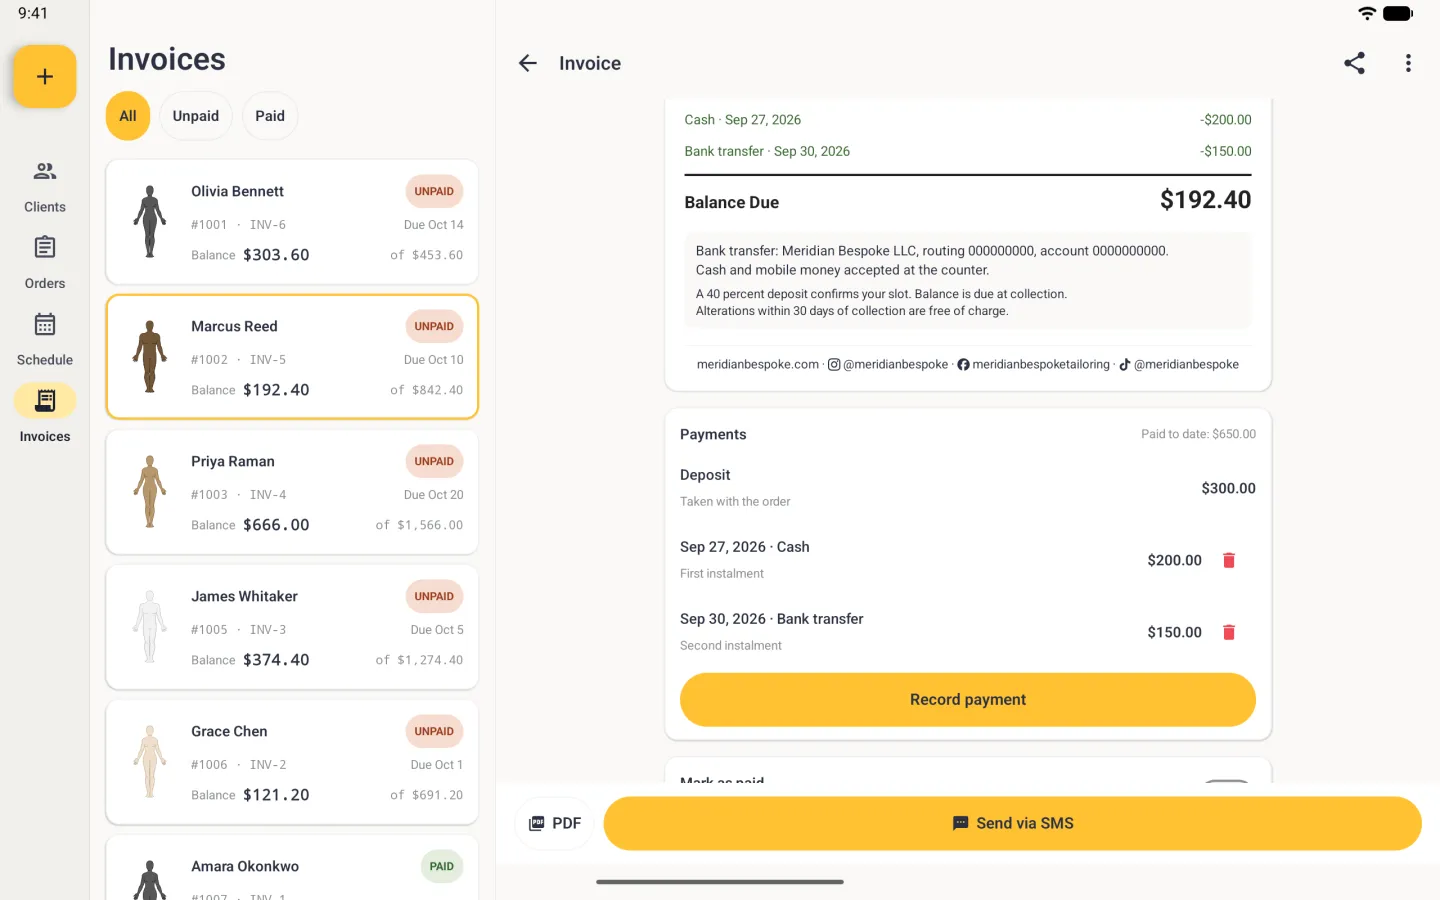Click the Record payment button

click(968, 700)
